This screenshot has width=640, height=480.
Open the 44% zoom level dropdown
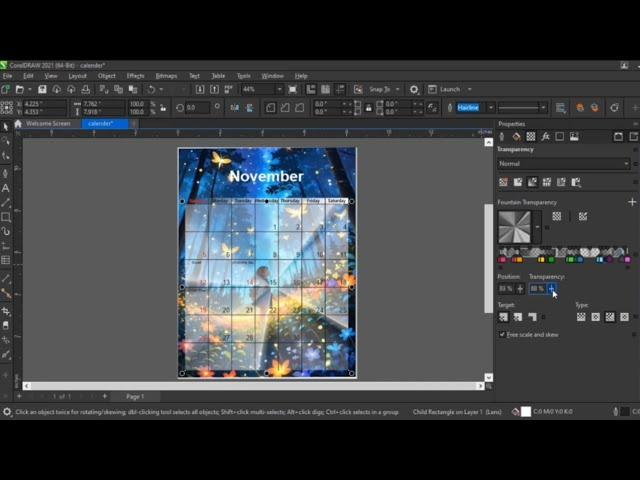click(280, 89)
